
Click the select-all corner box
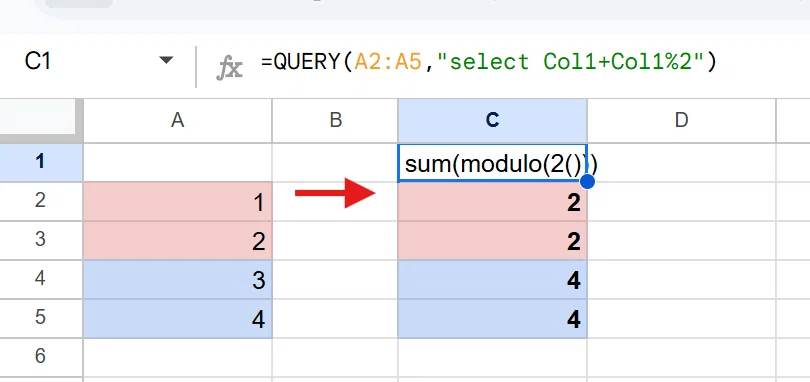tap(41, 120)
